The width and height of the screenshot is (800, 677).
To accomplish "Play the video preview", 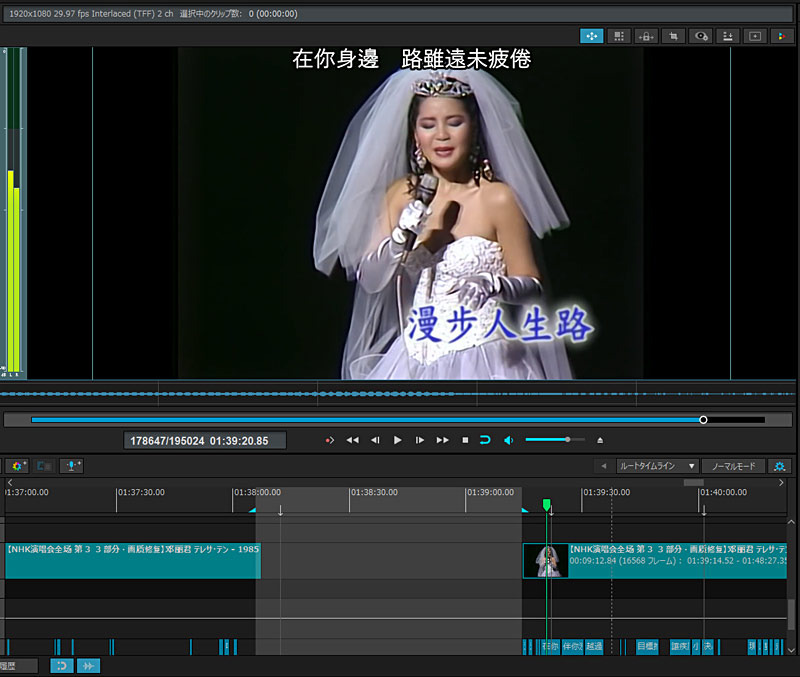I will tap(397, 440).
